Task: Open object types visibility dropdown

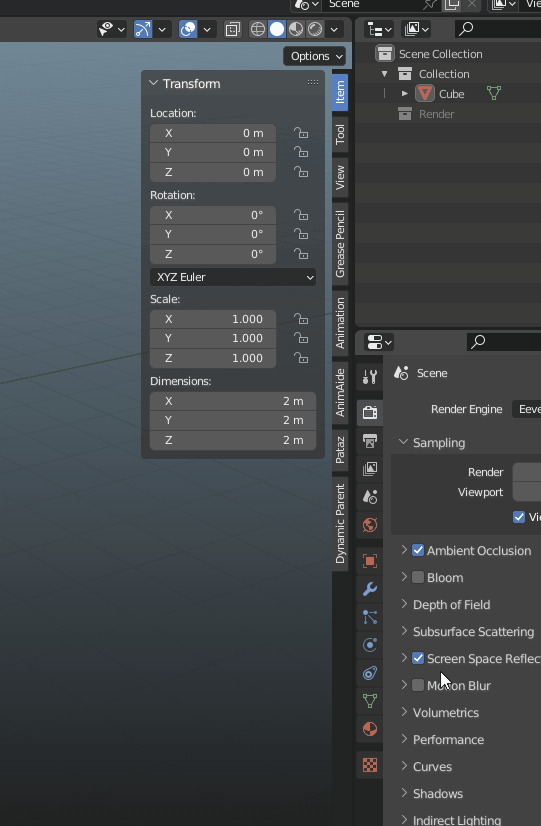Action: 112,29
